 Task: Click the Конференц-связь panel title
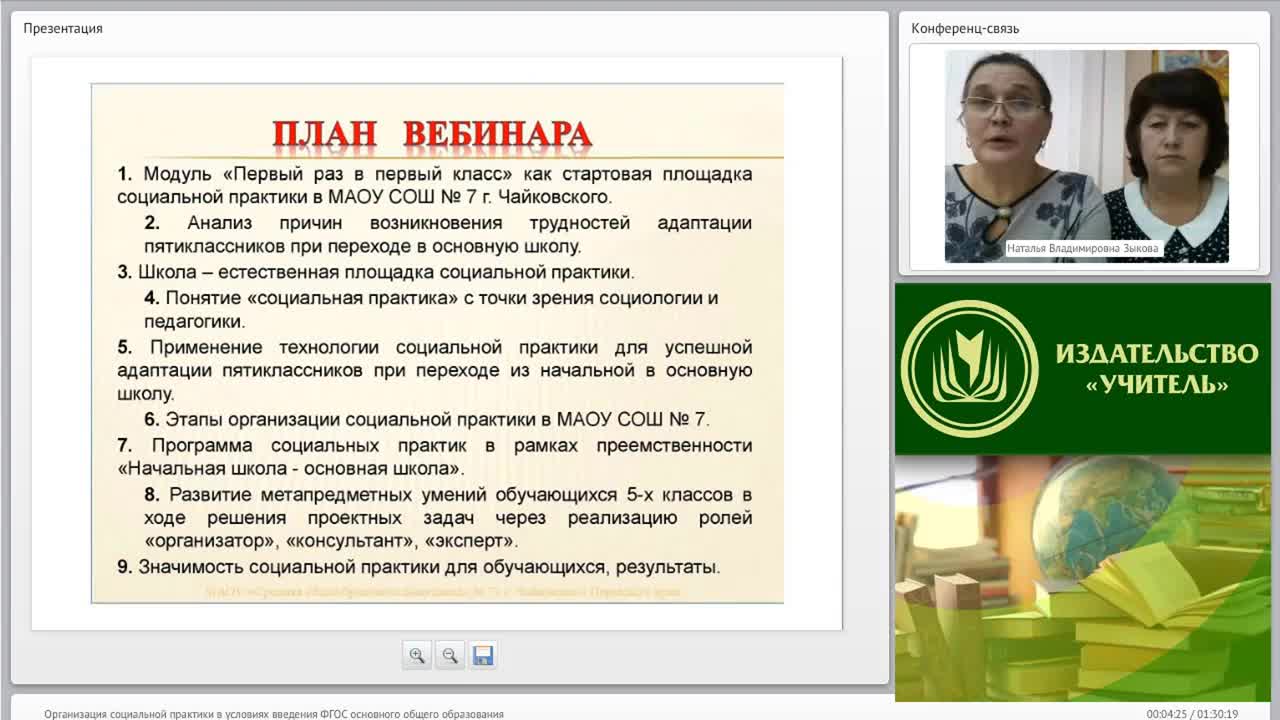tap(965, 28)
